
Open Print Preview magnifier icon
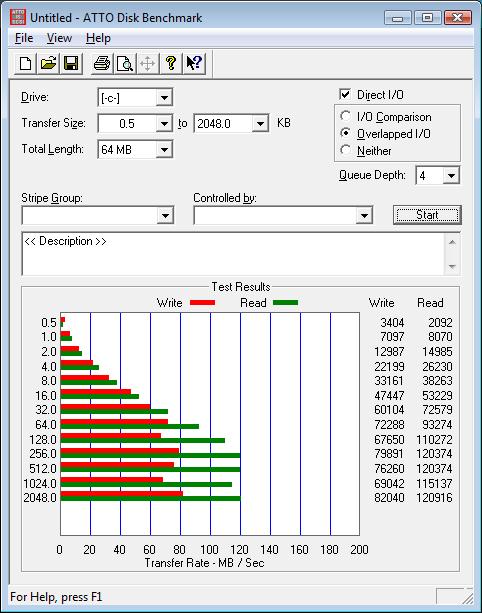[x=125, y=63]
